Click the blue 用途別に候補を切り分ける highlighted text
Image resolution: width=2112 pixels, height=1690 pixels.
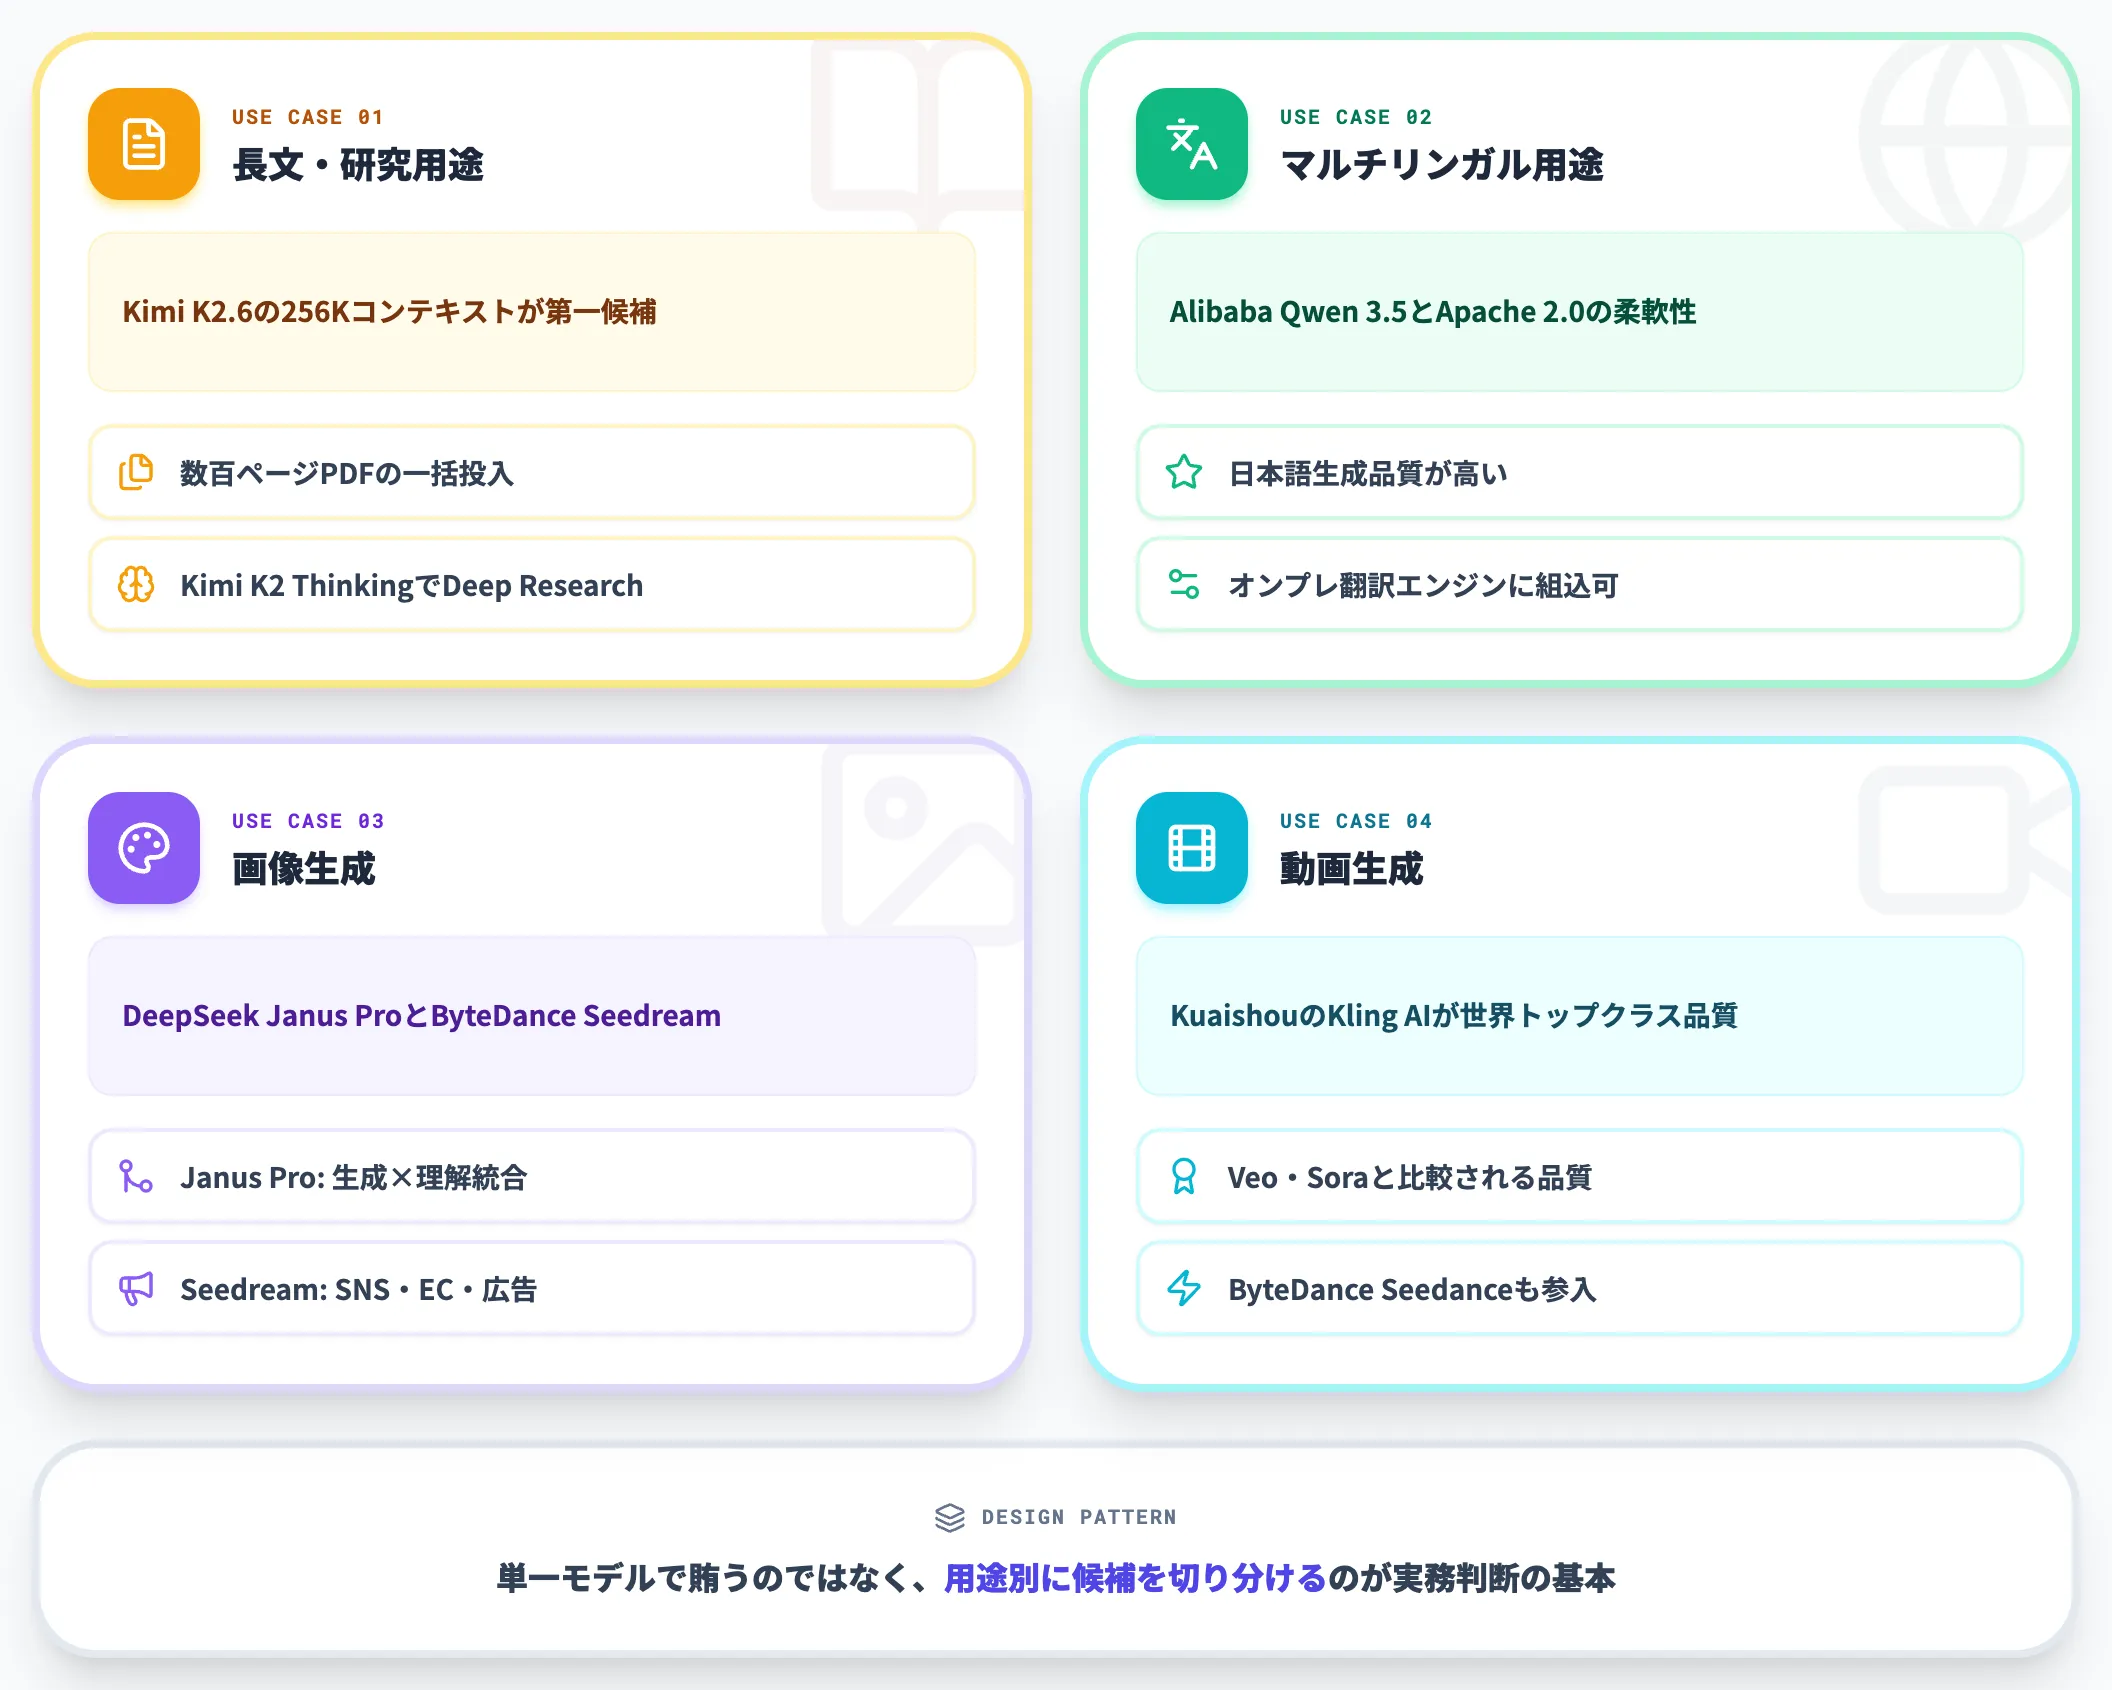pos(1135,1578)
